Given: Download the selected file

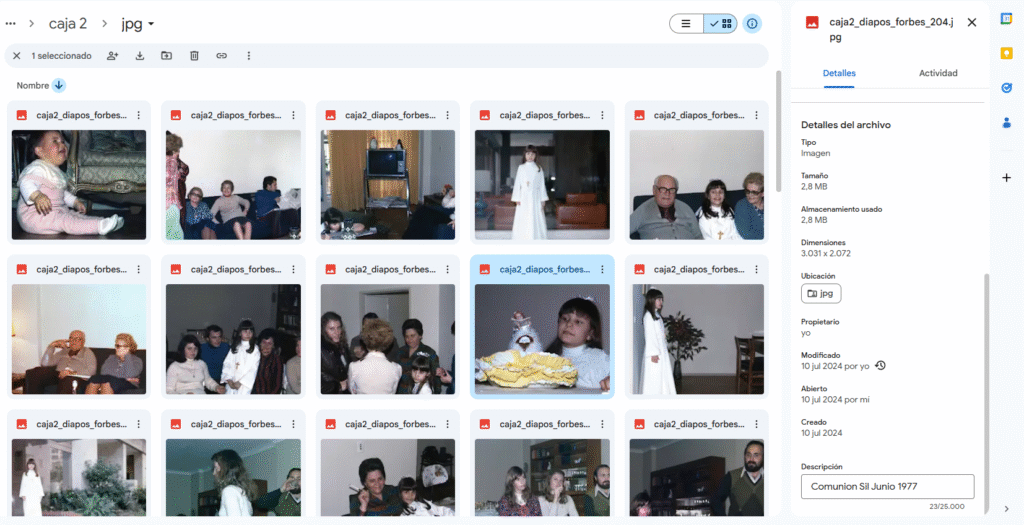Looking at the screenshot, I should pos(140,56).
